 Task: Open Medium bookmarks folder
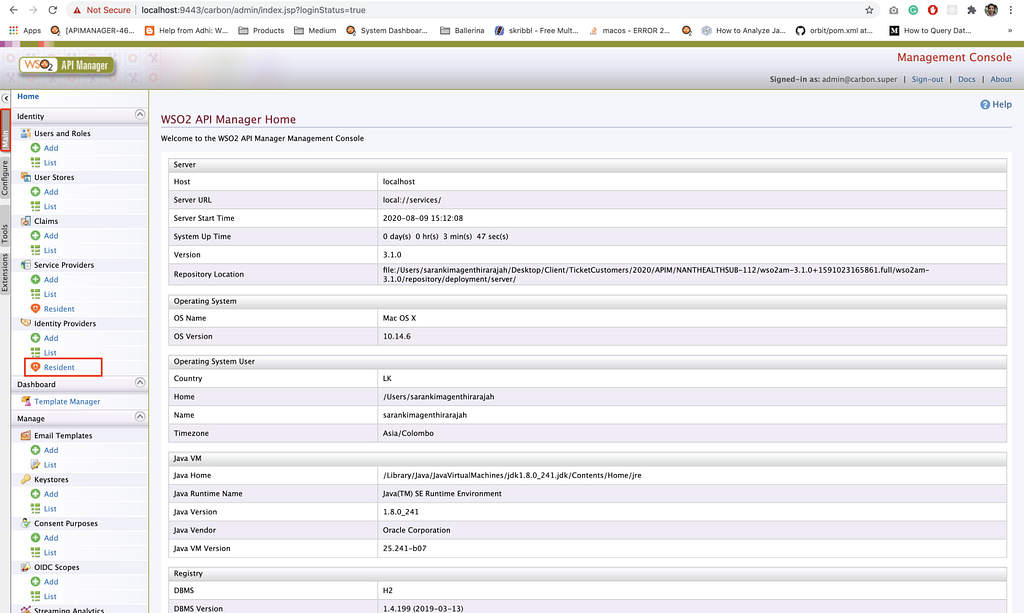(x=315, y=30)
